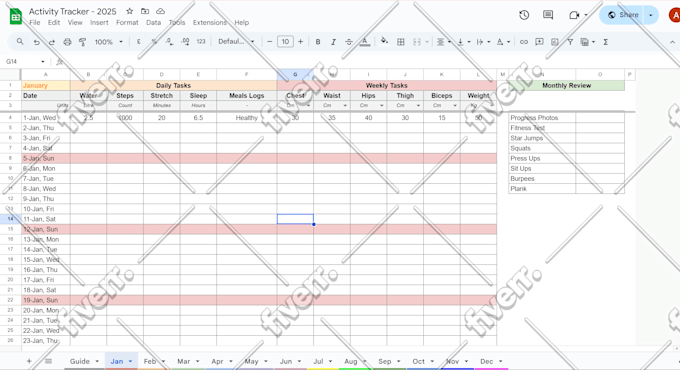Open the font family dropdown

[x=236, y=42]
